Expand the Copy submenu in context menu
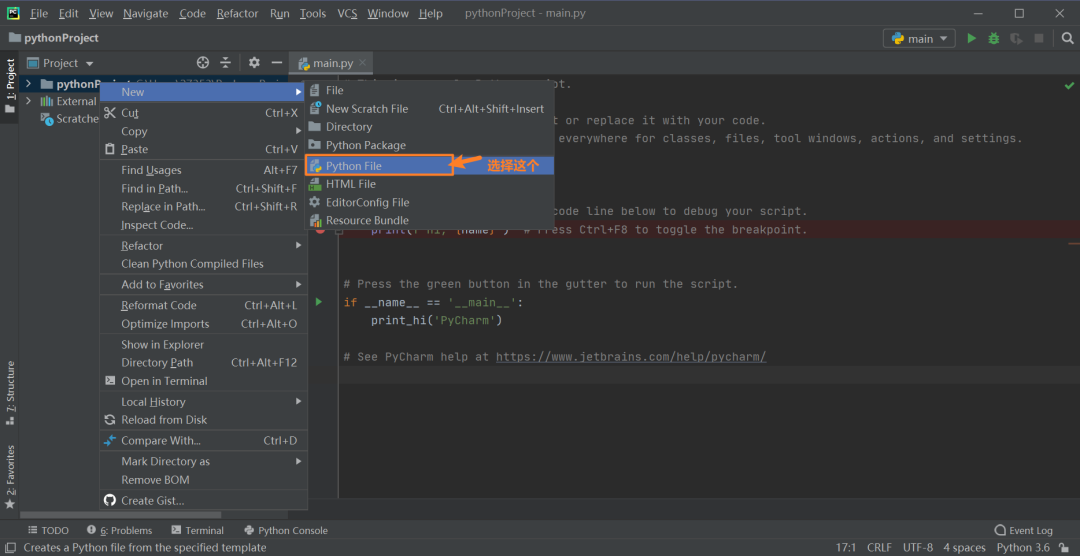Viewport: 1080px width, 556px height. (x=203, y=131)
